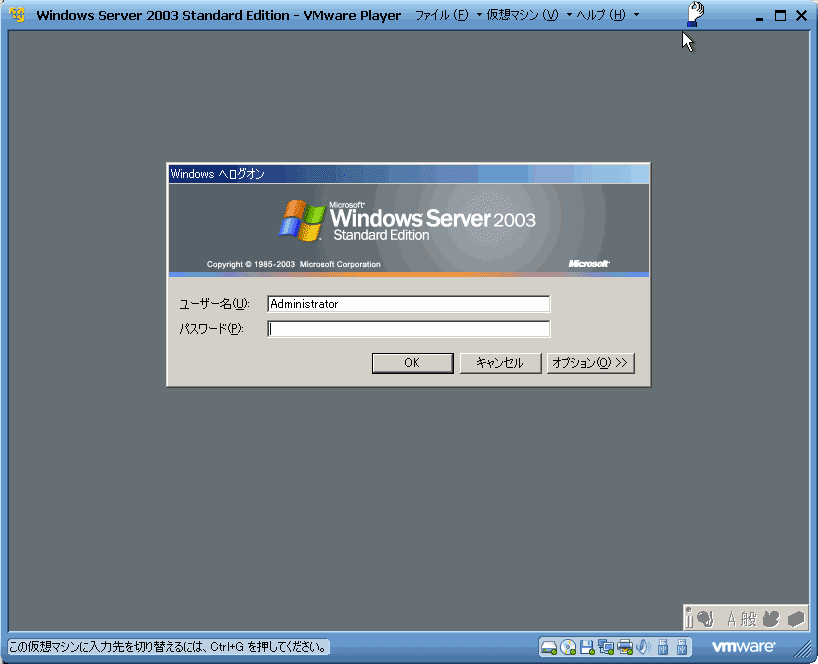This screenshot has width=818, height=664.
Task: Focus the パスワード input field
Action: (408, 329)
